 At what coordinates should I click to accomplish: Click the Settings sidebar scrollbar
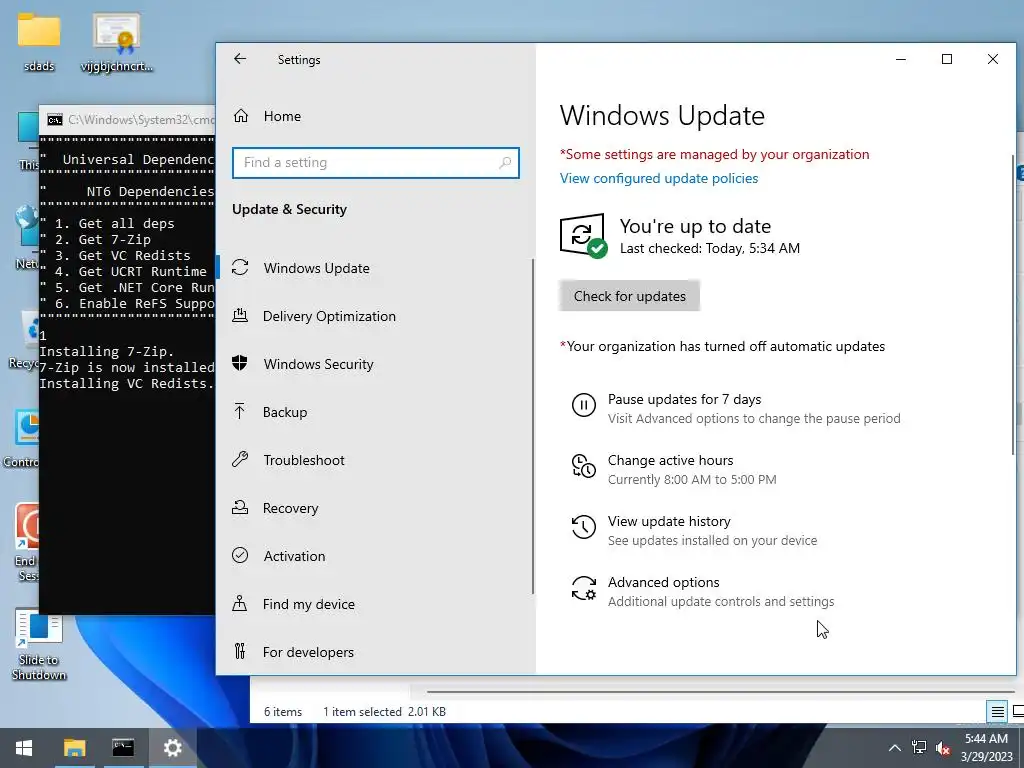pos(533,426)
